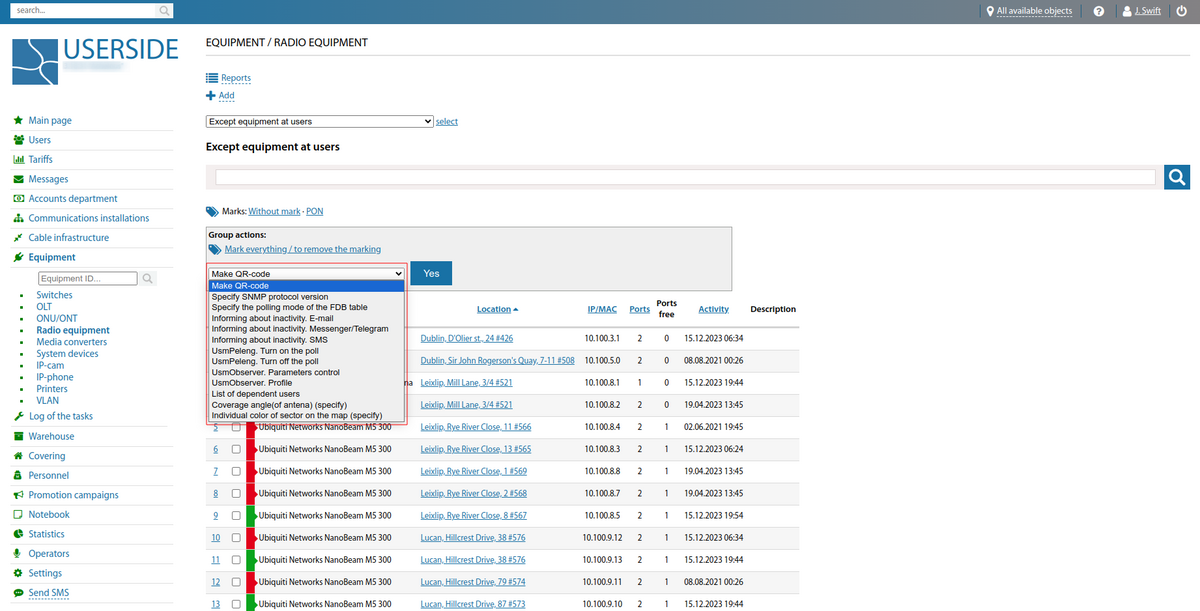Select the checkbox for row 12

(x=237, y=581)
